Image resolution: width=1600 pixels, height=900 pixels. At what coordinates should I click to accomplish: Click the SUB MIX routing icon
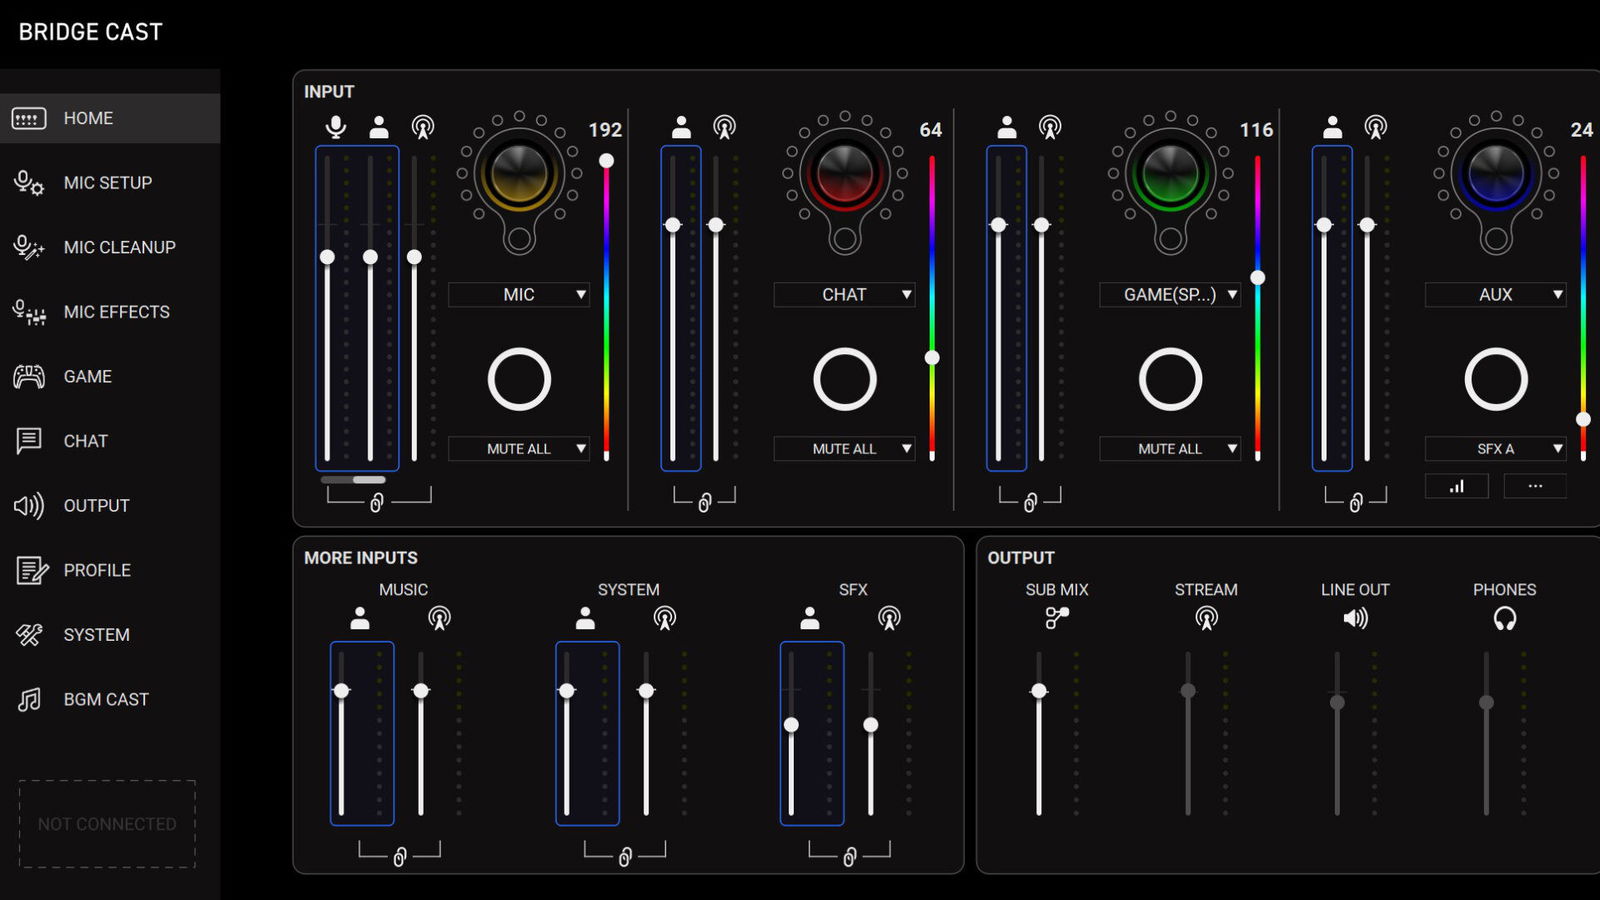click(x=1056, y=619)
